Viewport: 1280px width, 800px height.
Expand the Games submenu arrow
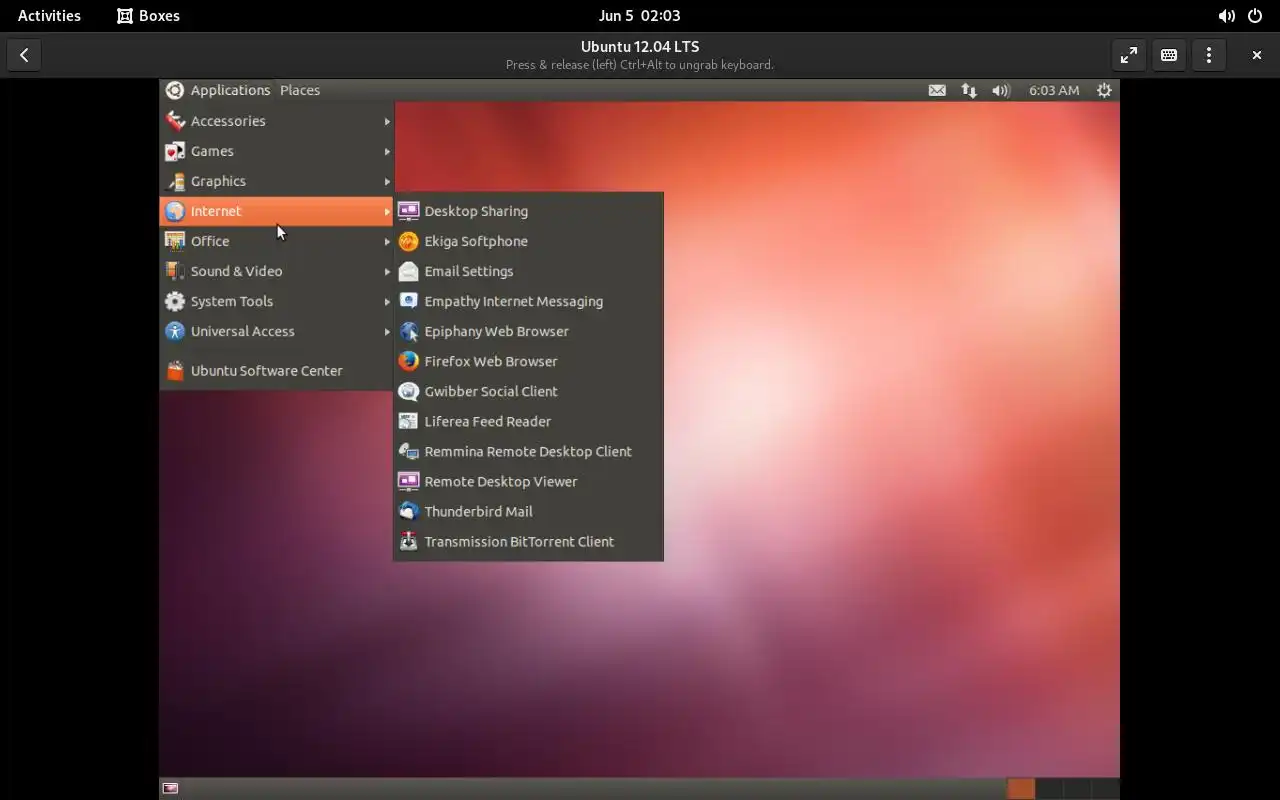click(387, 151)
